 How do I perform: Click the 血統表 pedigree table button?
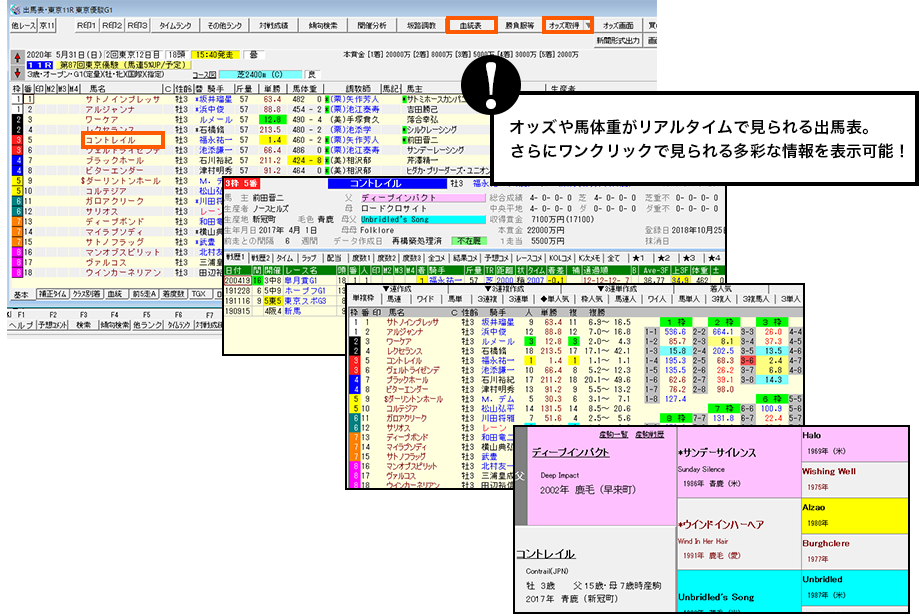pyautogui.click(x=471, y=24)
